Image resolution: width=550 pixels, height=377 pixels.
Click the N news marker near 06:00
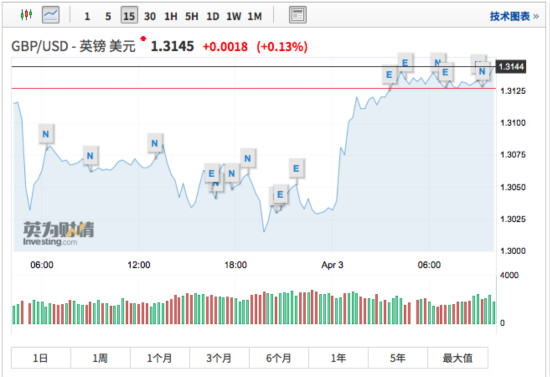click(46, 134)
